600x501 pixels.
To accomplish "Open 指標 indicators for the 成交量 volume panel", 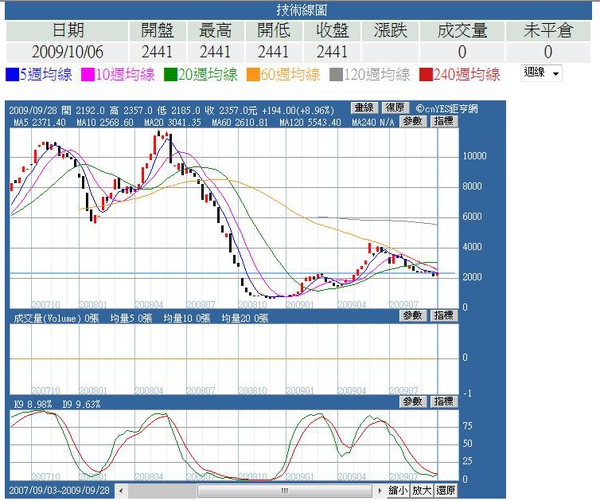I will 443,315.
